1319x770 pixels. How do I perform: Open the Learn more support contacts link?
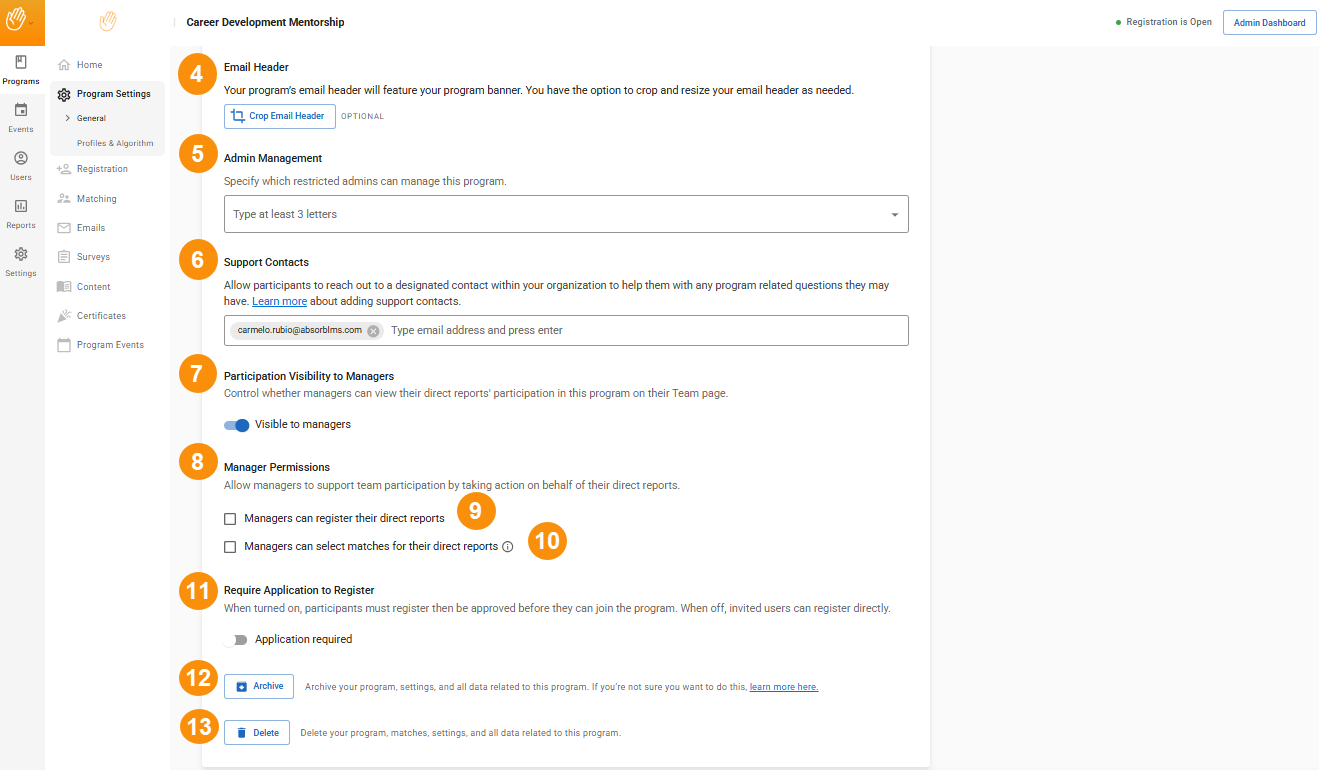279,301
